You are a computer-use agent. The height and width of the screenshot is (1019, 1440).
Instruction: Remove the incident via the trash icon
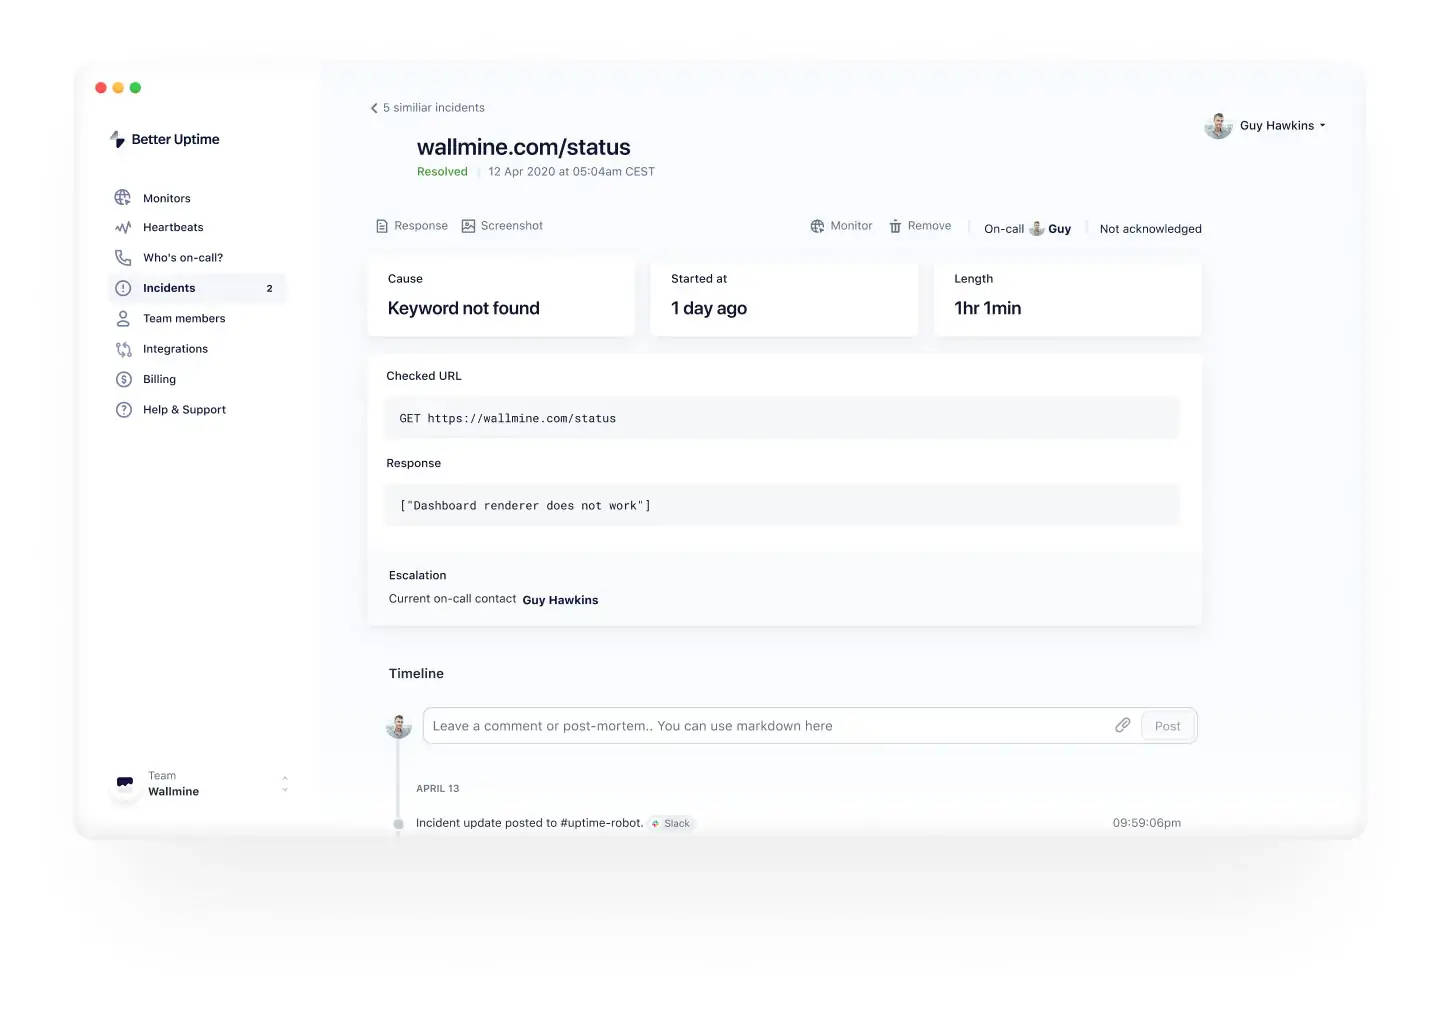(x=895, y=225)
